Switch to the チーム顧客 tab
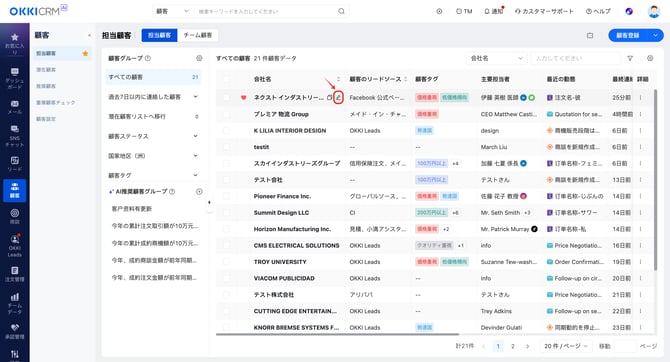This screenshot has width=670, height=362. 198,35
